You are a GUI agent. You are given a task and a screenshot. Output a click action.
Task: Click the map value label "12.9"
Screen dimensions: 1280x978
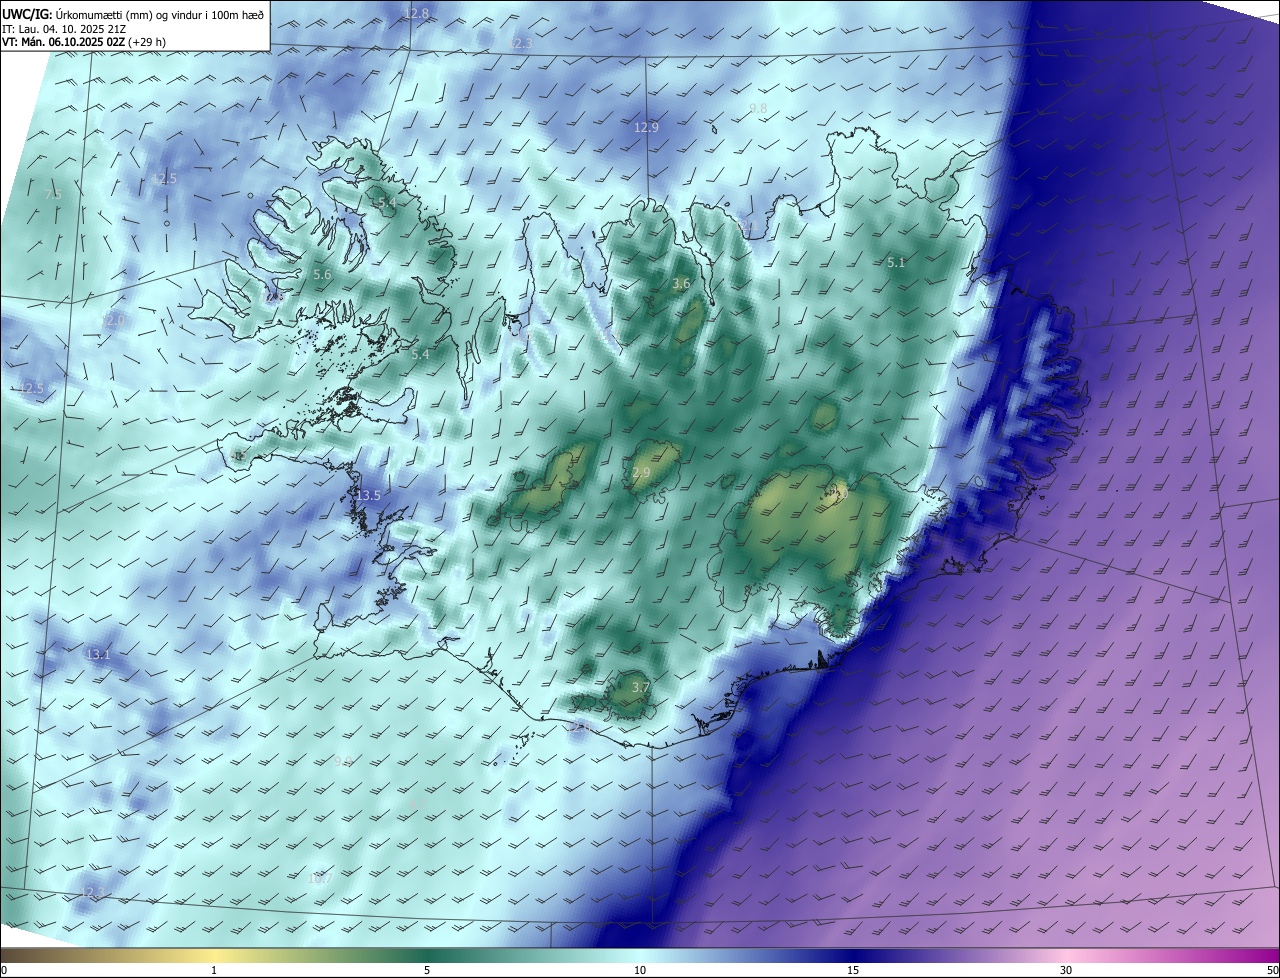pos(647,127)
